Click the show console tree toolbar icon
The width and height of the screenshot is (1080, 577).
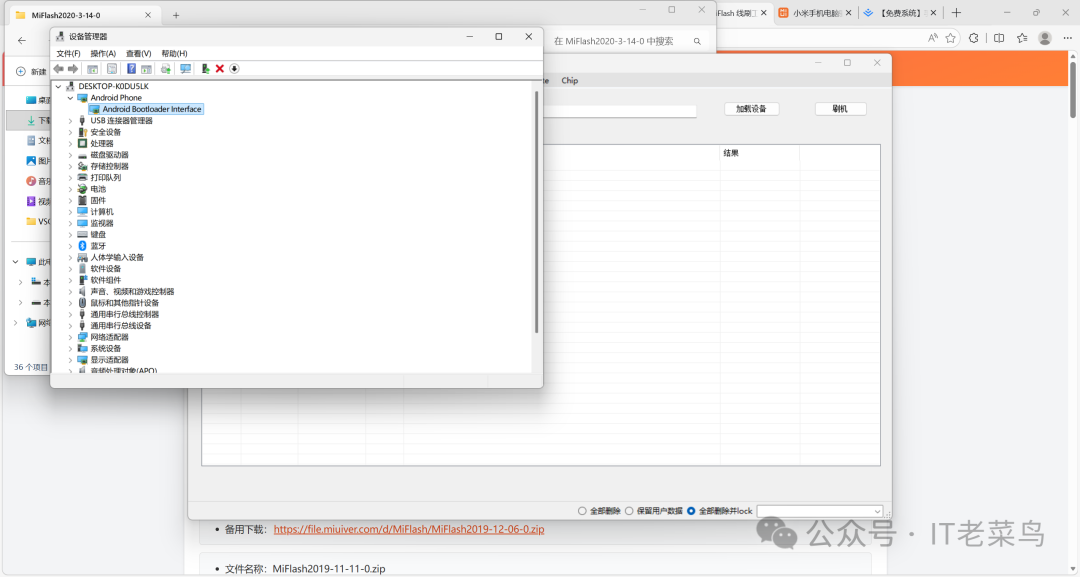point(92,68)
